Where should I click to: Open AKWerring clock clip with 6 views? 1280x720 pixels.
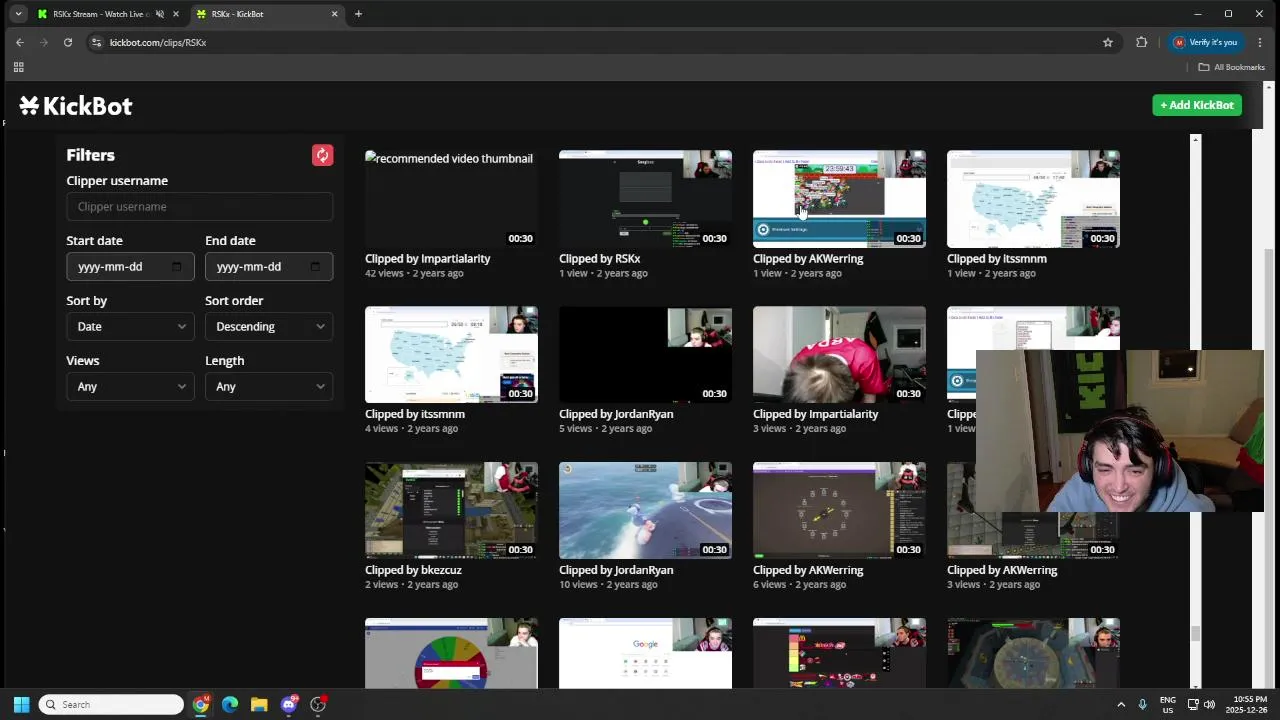(839, 510)
